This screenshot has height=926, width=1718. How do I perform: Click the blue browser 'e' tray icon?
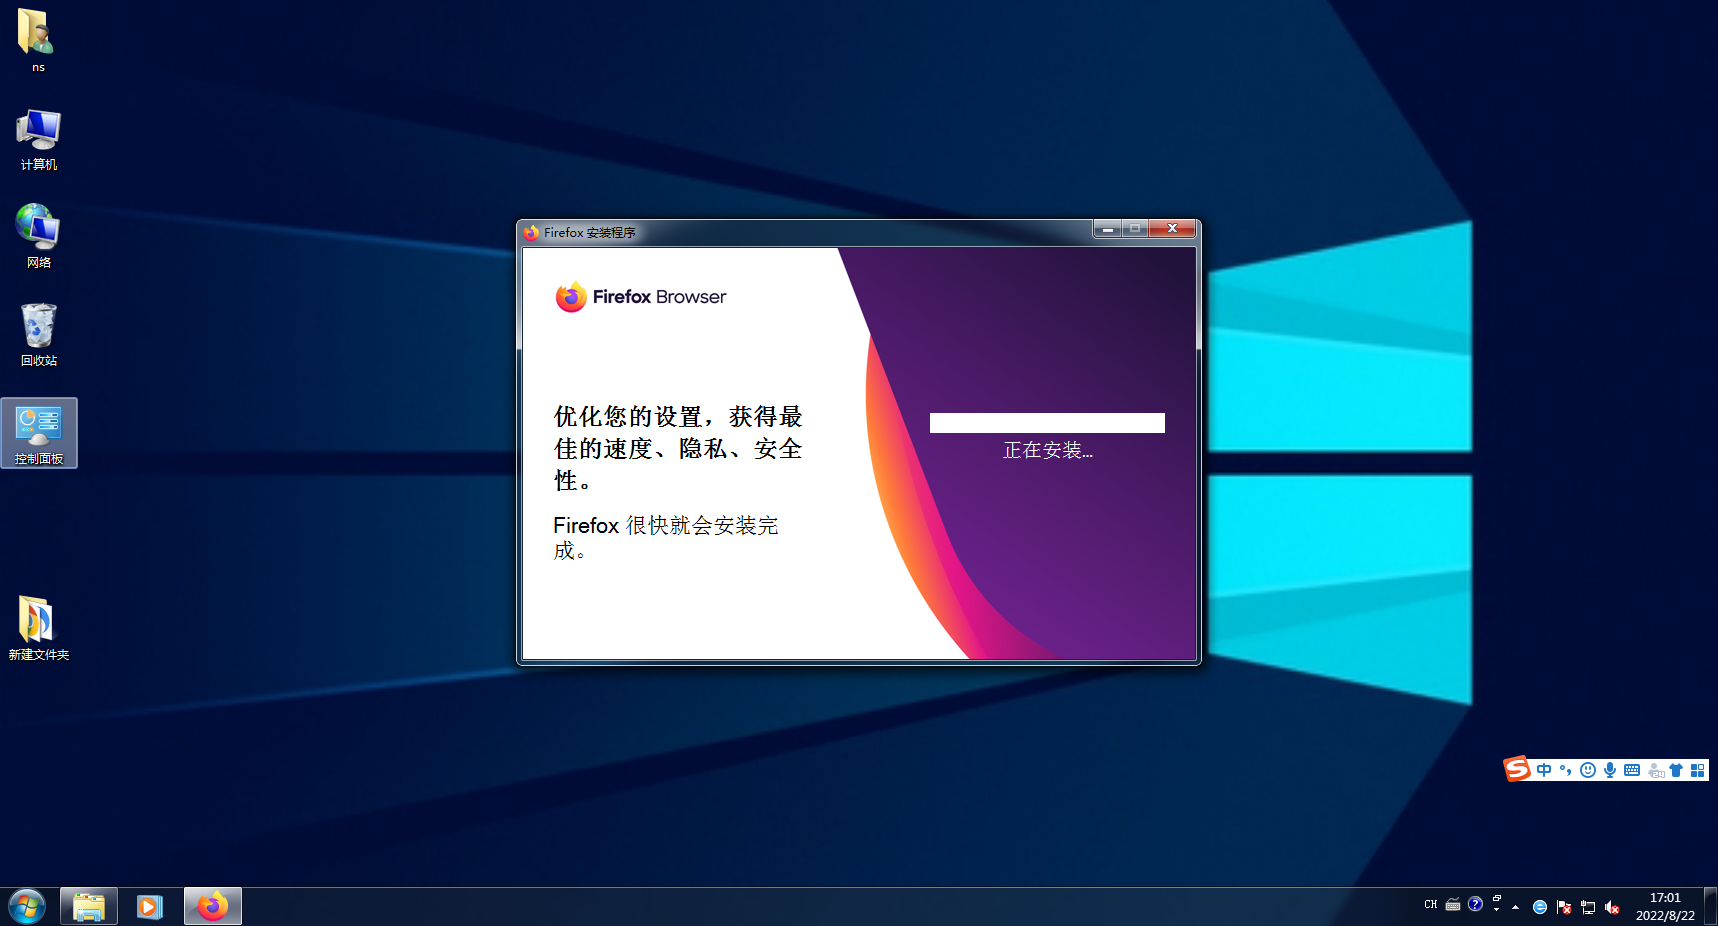1540,907
